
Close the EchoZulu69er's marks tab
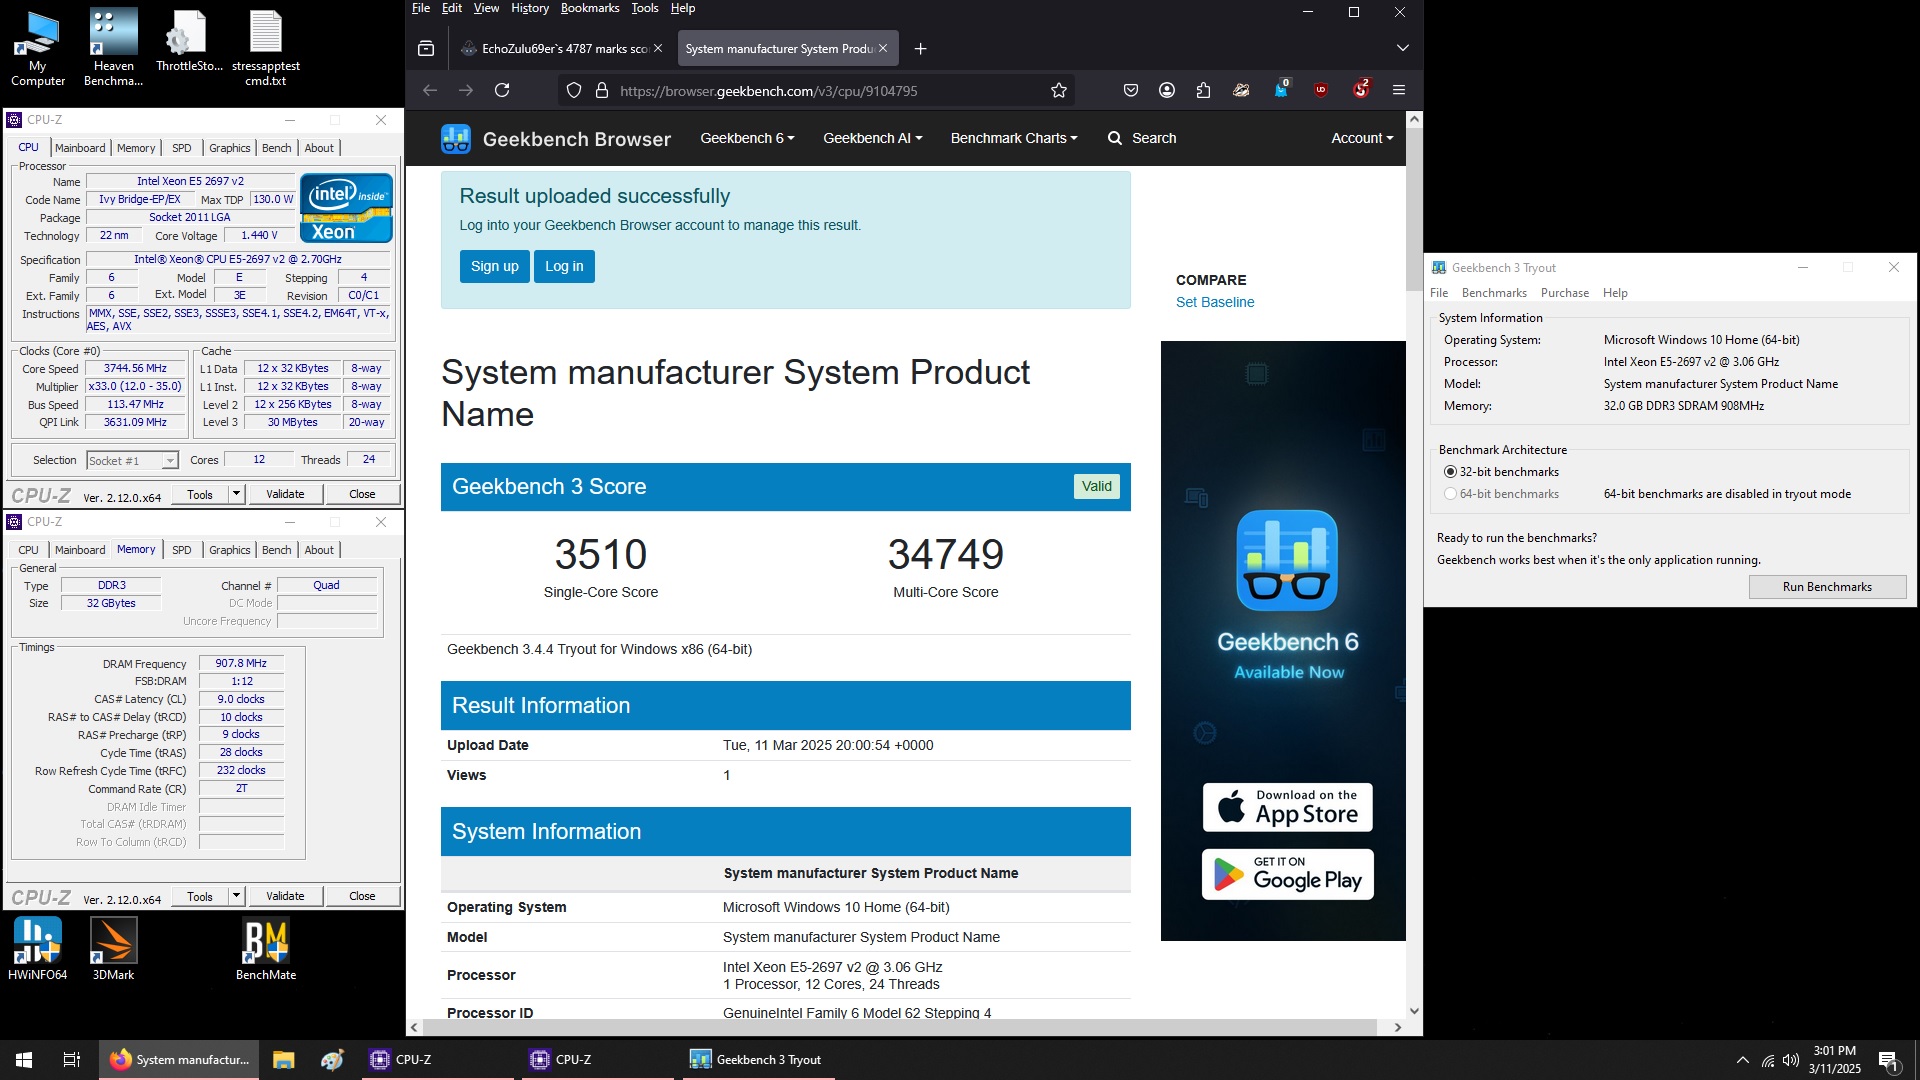coord(658,48)
